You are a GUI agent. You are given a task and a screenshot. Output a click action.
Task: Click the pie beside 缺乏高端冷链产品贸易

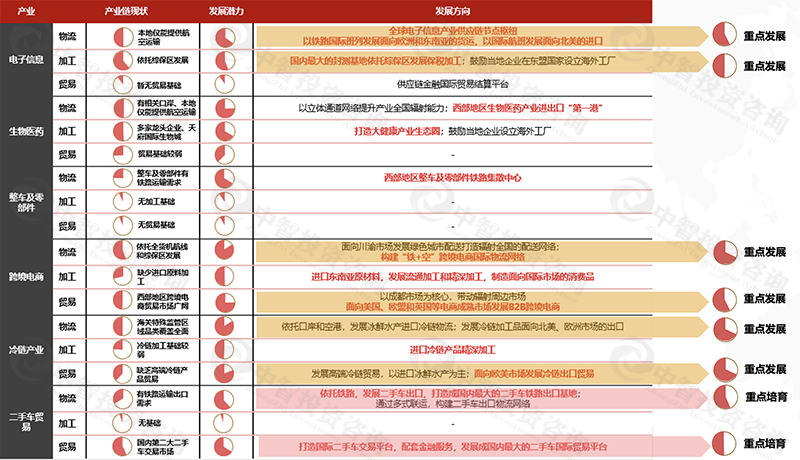[x=122, y=373]
